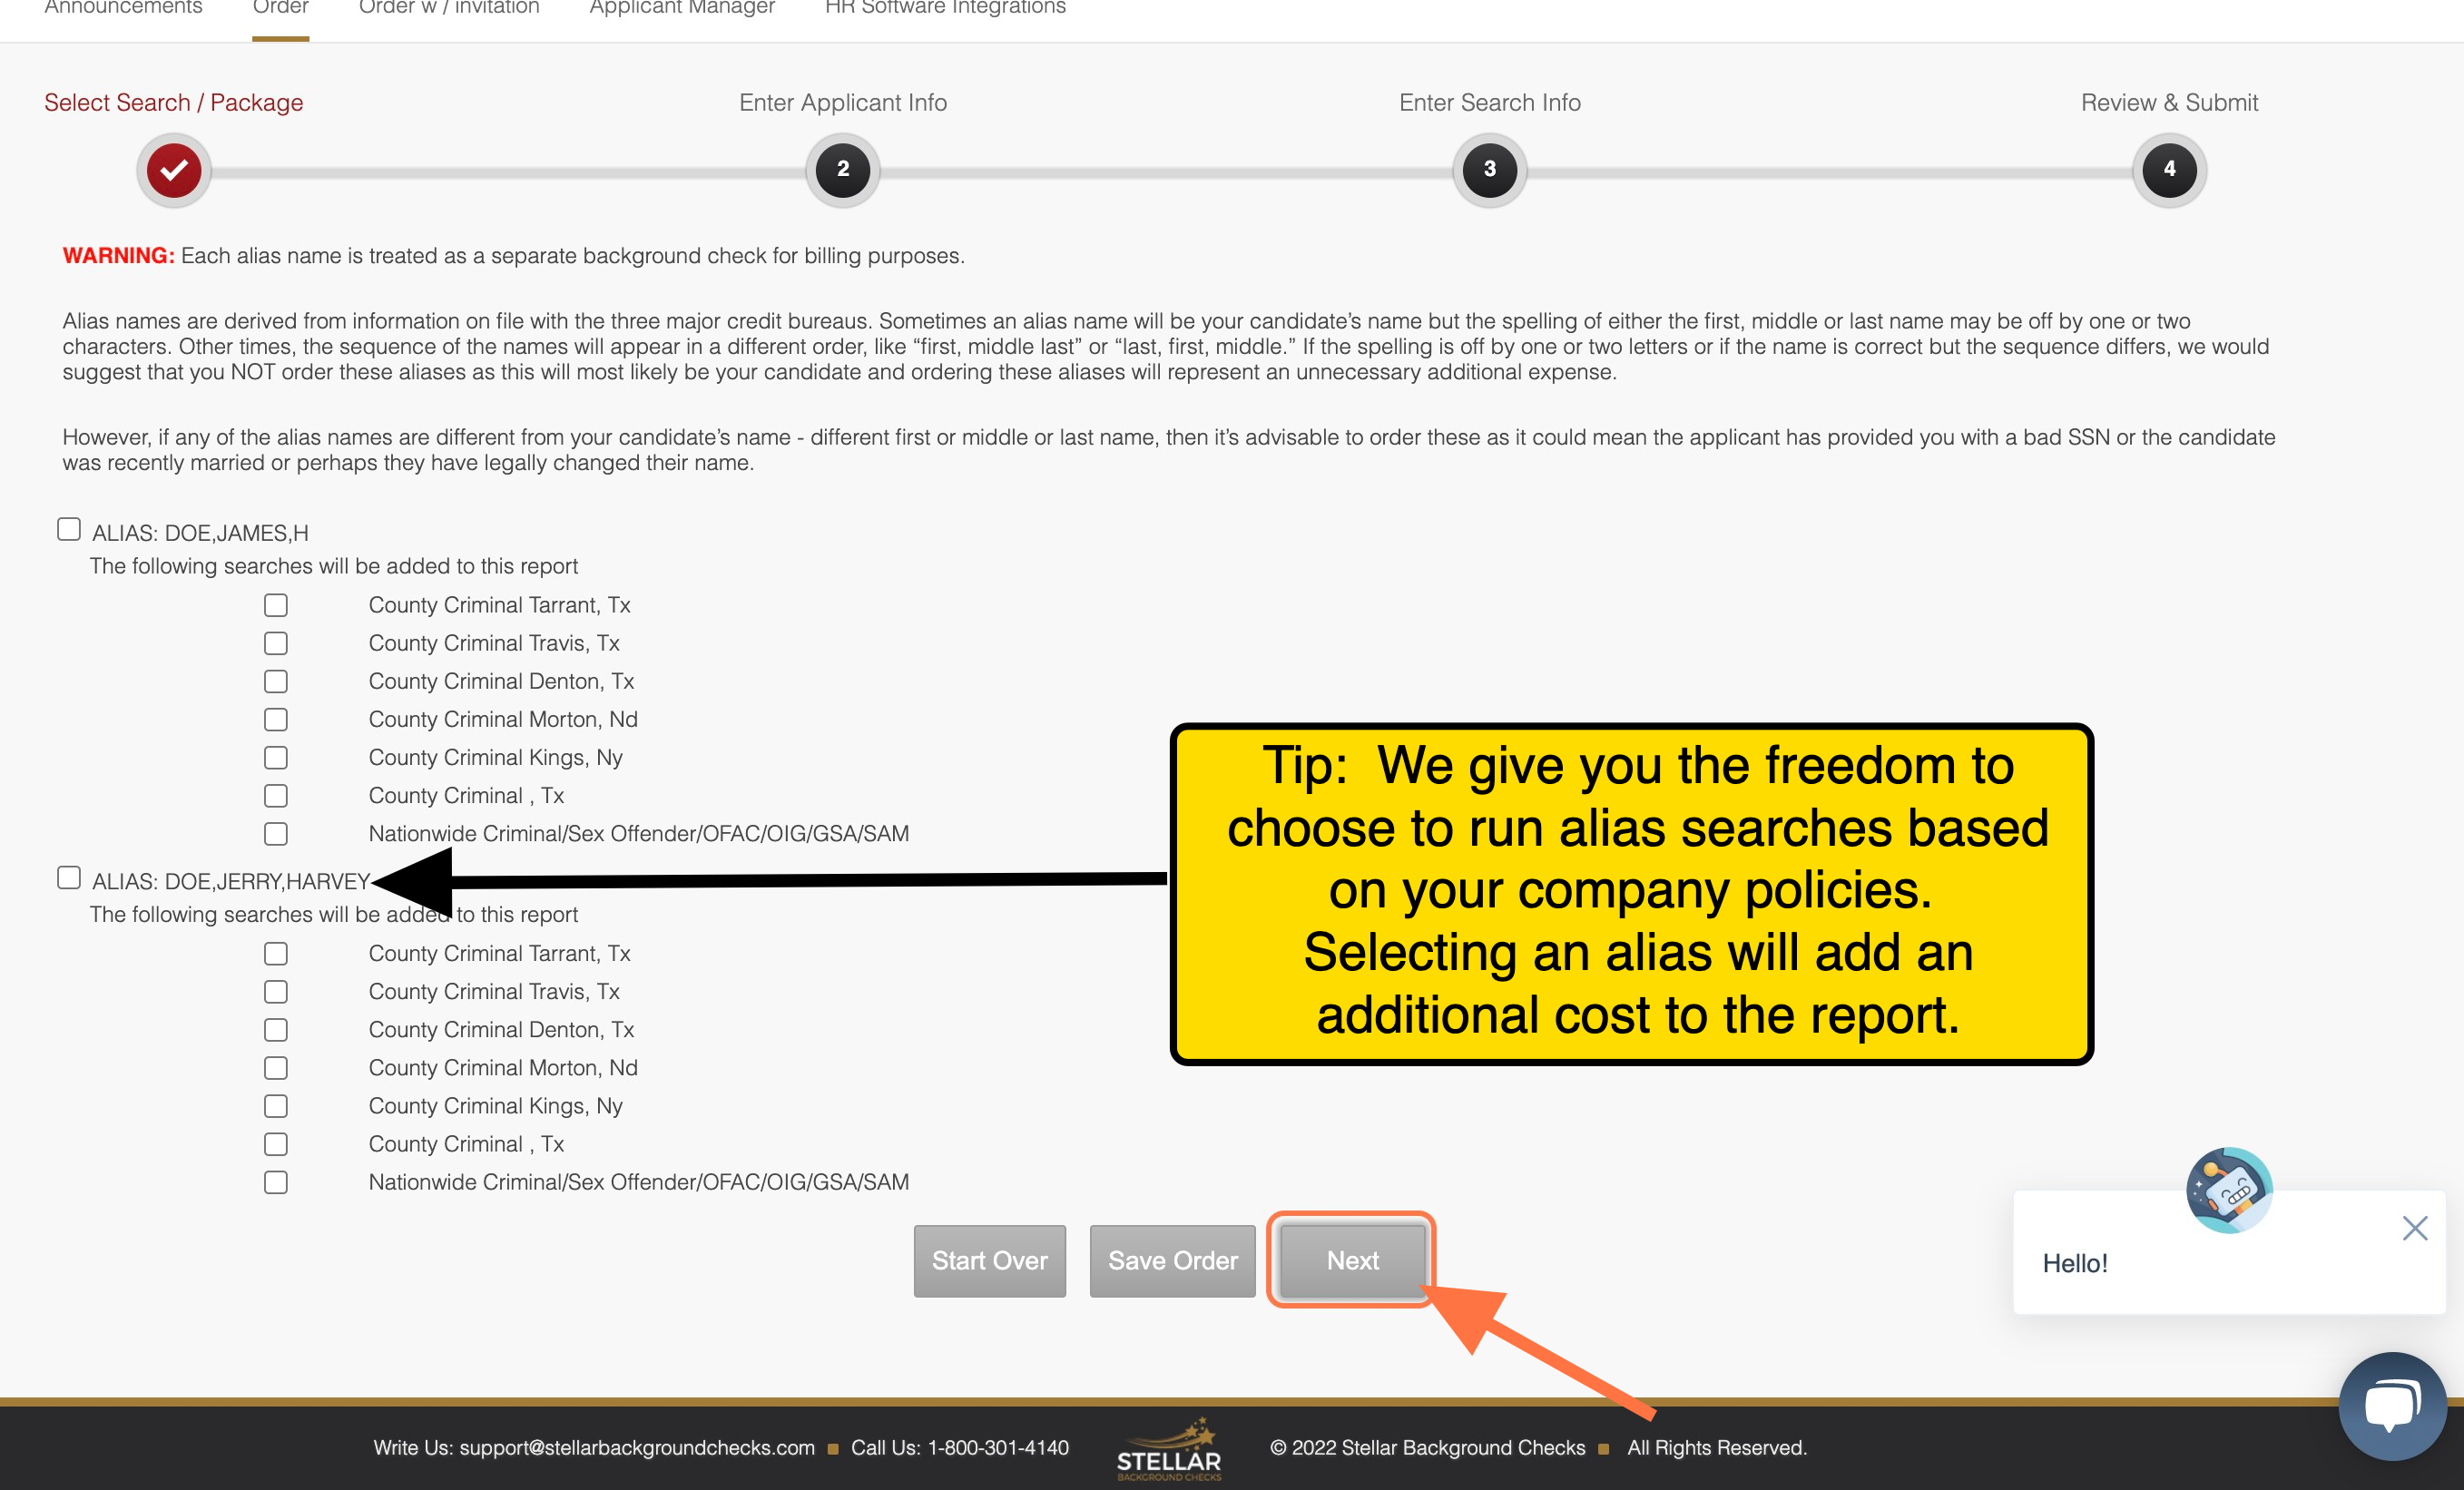Click Review & Submit step label
This screenshot has height=1490, width=2464.
[x=2169, y=102]
